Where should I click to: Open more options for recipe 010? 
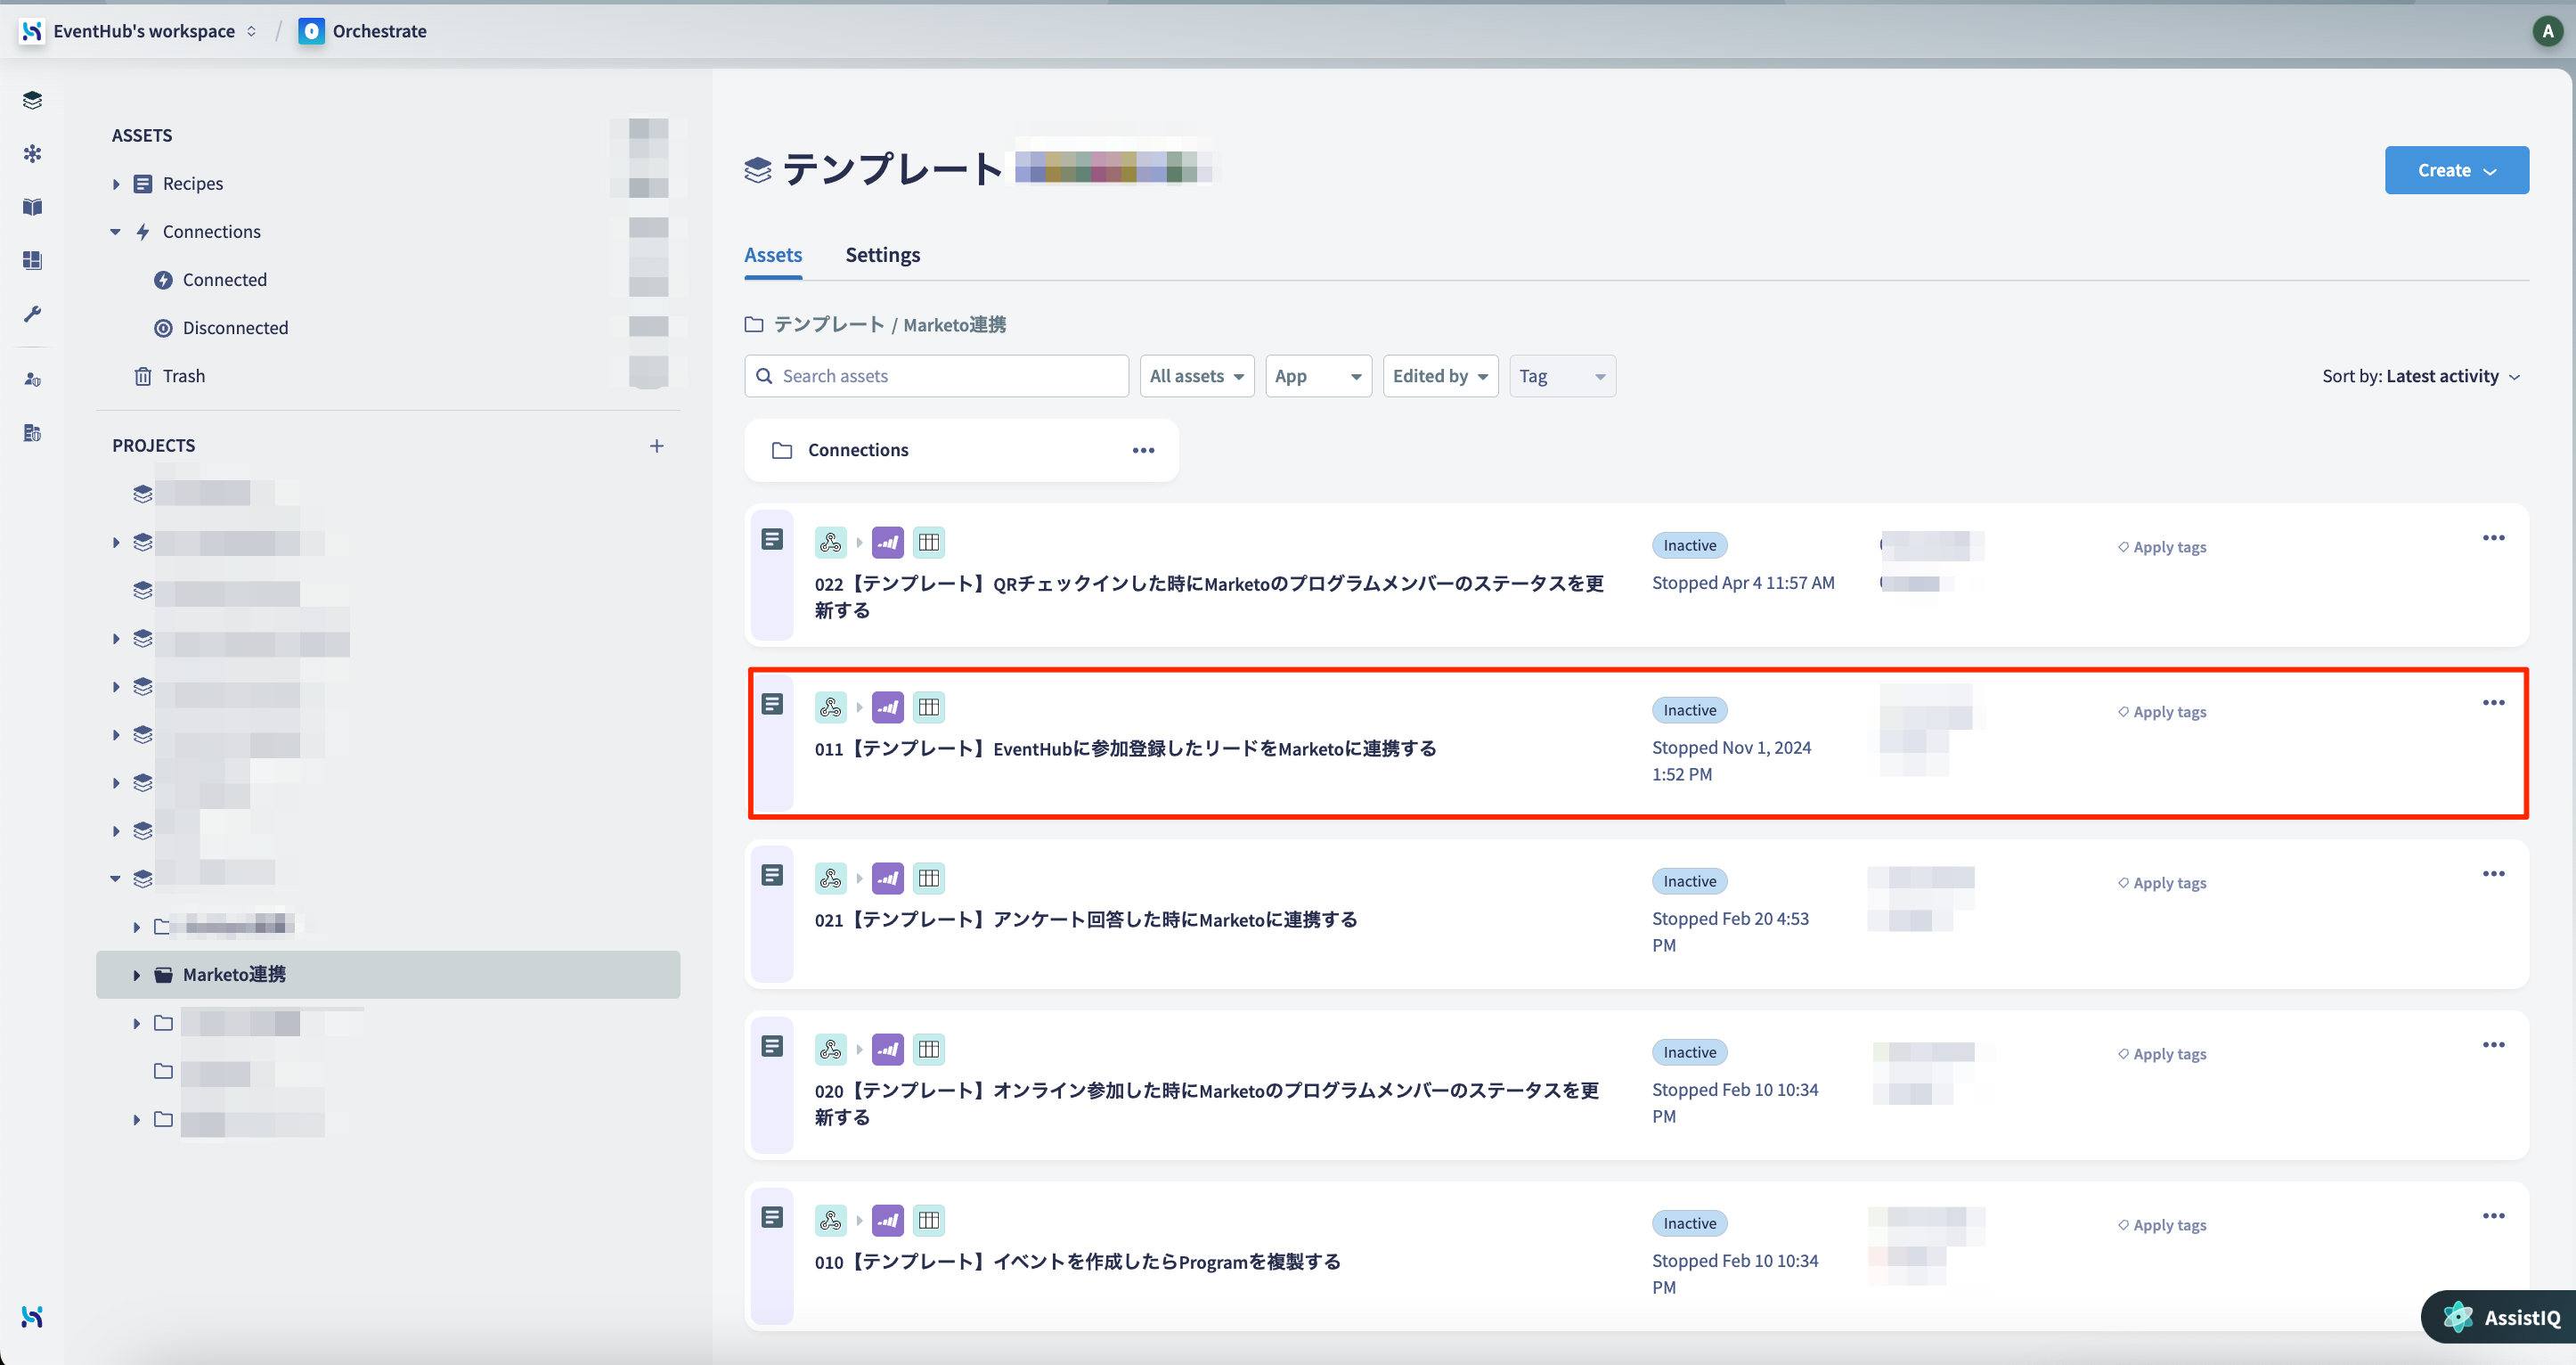tap(2493, 1216)
